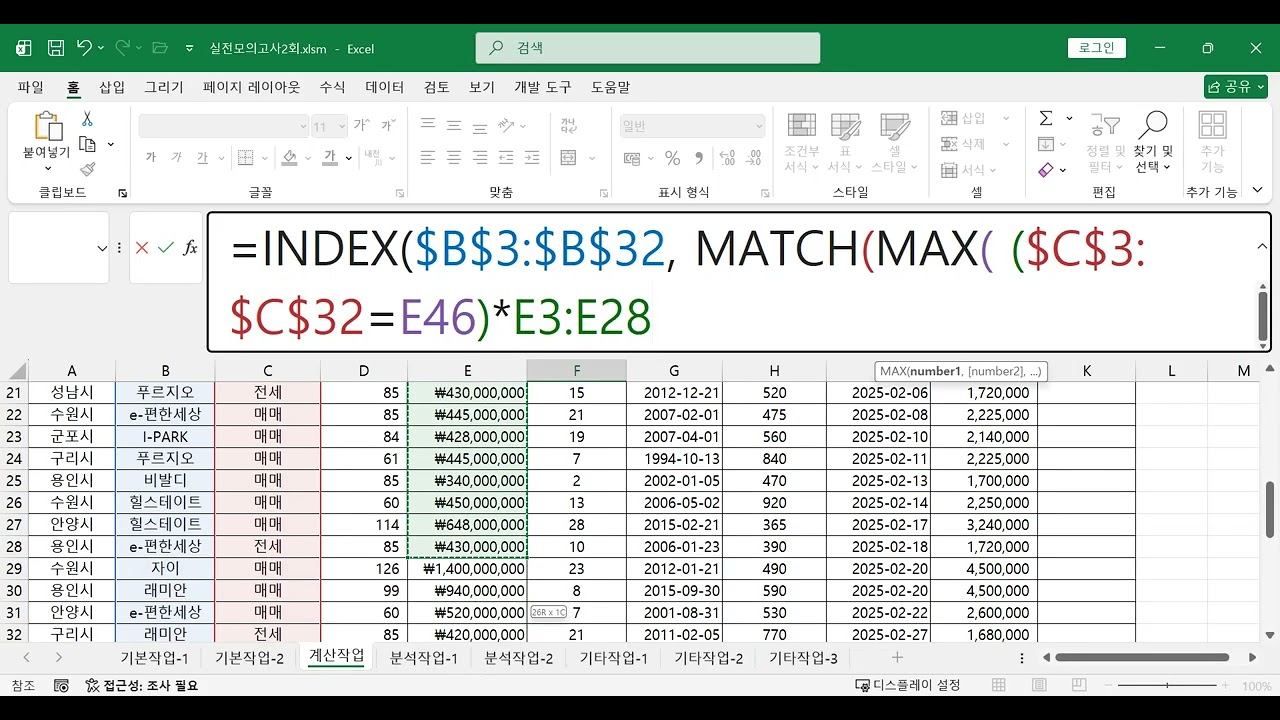Click the search box labeled 검색
The width and height of the screenshot is (1280, 720).
click(x=648, y=48)
